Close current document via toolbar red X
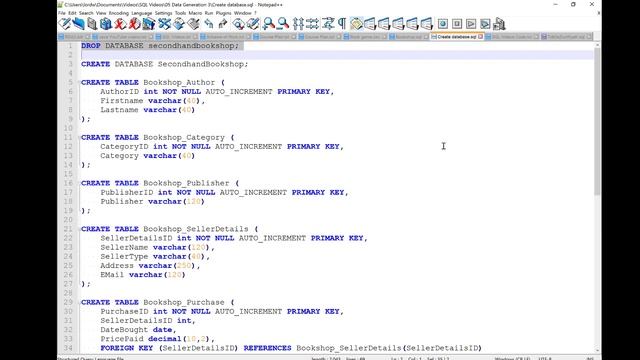 (x=120, y=24)
